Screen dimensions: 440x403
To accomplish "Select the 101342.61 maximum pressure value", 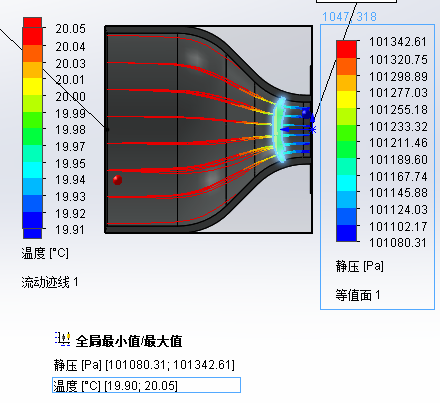I will click(x=398, y=42).
